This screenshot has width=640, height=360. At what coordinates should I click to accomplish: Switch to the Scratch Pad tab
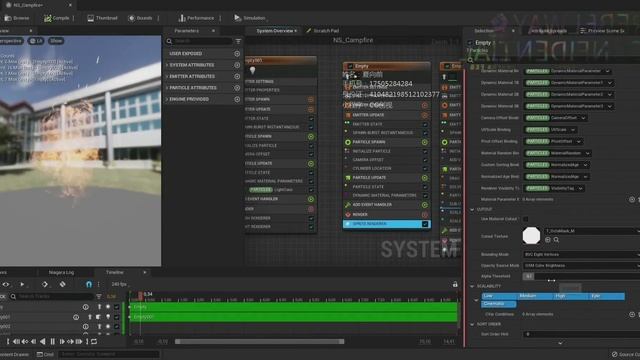pyautogui.click(x=322, y=31)
